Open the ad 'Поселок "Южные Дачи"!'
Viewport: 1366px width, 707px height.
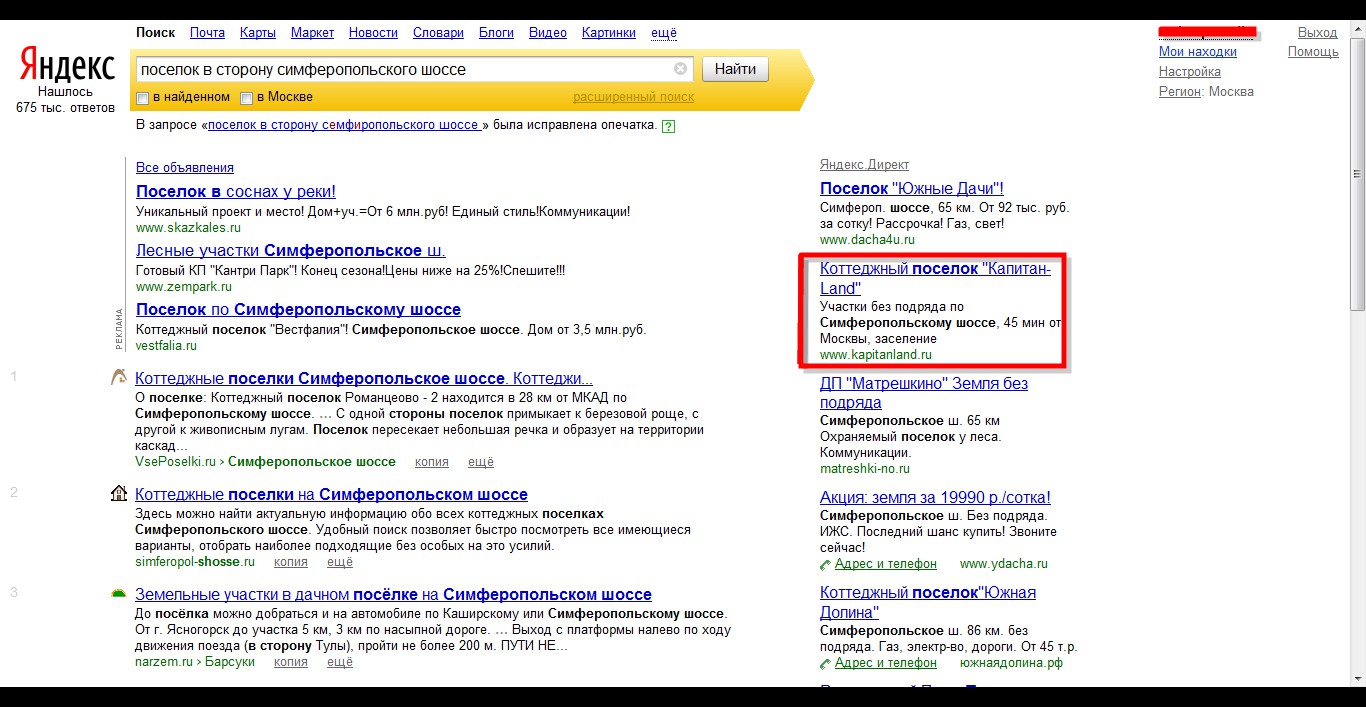tap(912, 189)
